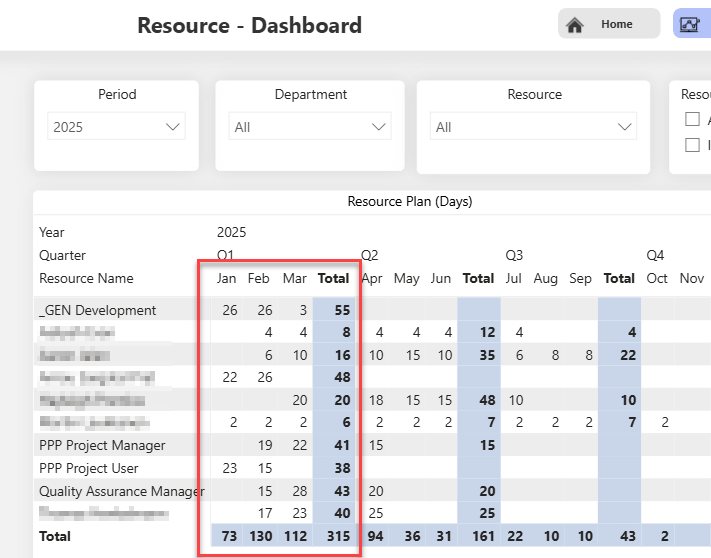Click the March total cell 112
The height and width of the screenshot is (558, 711).
coord(296,536)
